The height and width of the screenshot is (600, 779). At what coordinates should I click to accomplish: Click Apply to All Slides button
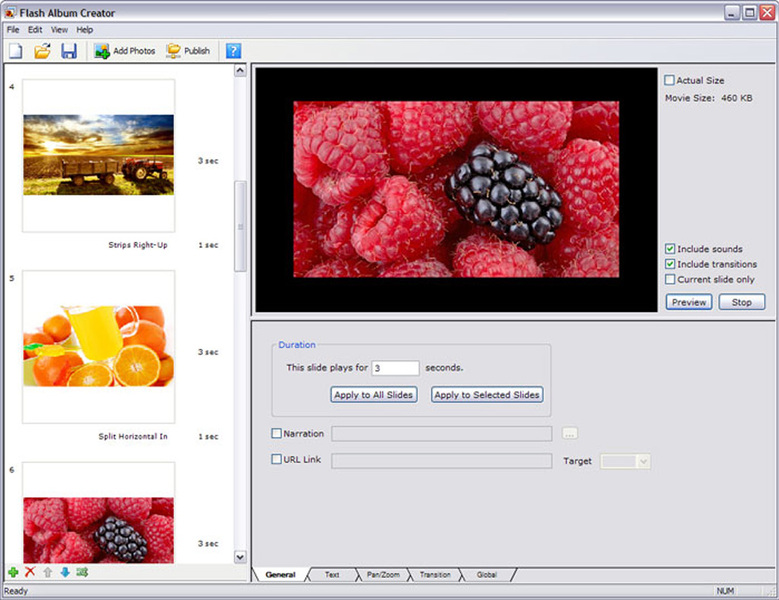[x=374, y=395]
